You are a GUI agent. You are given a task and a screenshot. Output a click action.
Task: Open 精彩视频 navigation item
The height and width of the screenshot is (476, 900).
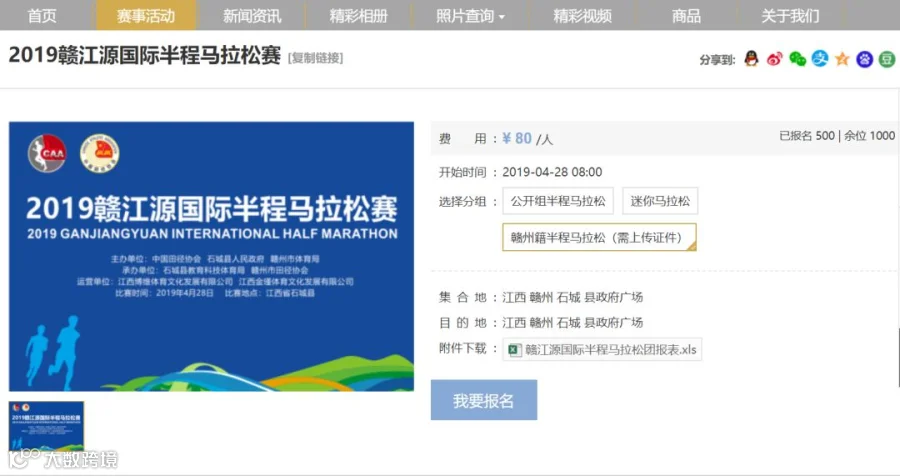(x=582, y=16)
